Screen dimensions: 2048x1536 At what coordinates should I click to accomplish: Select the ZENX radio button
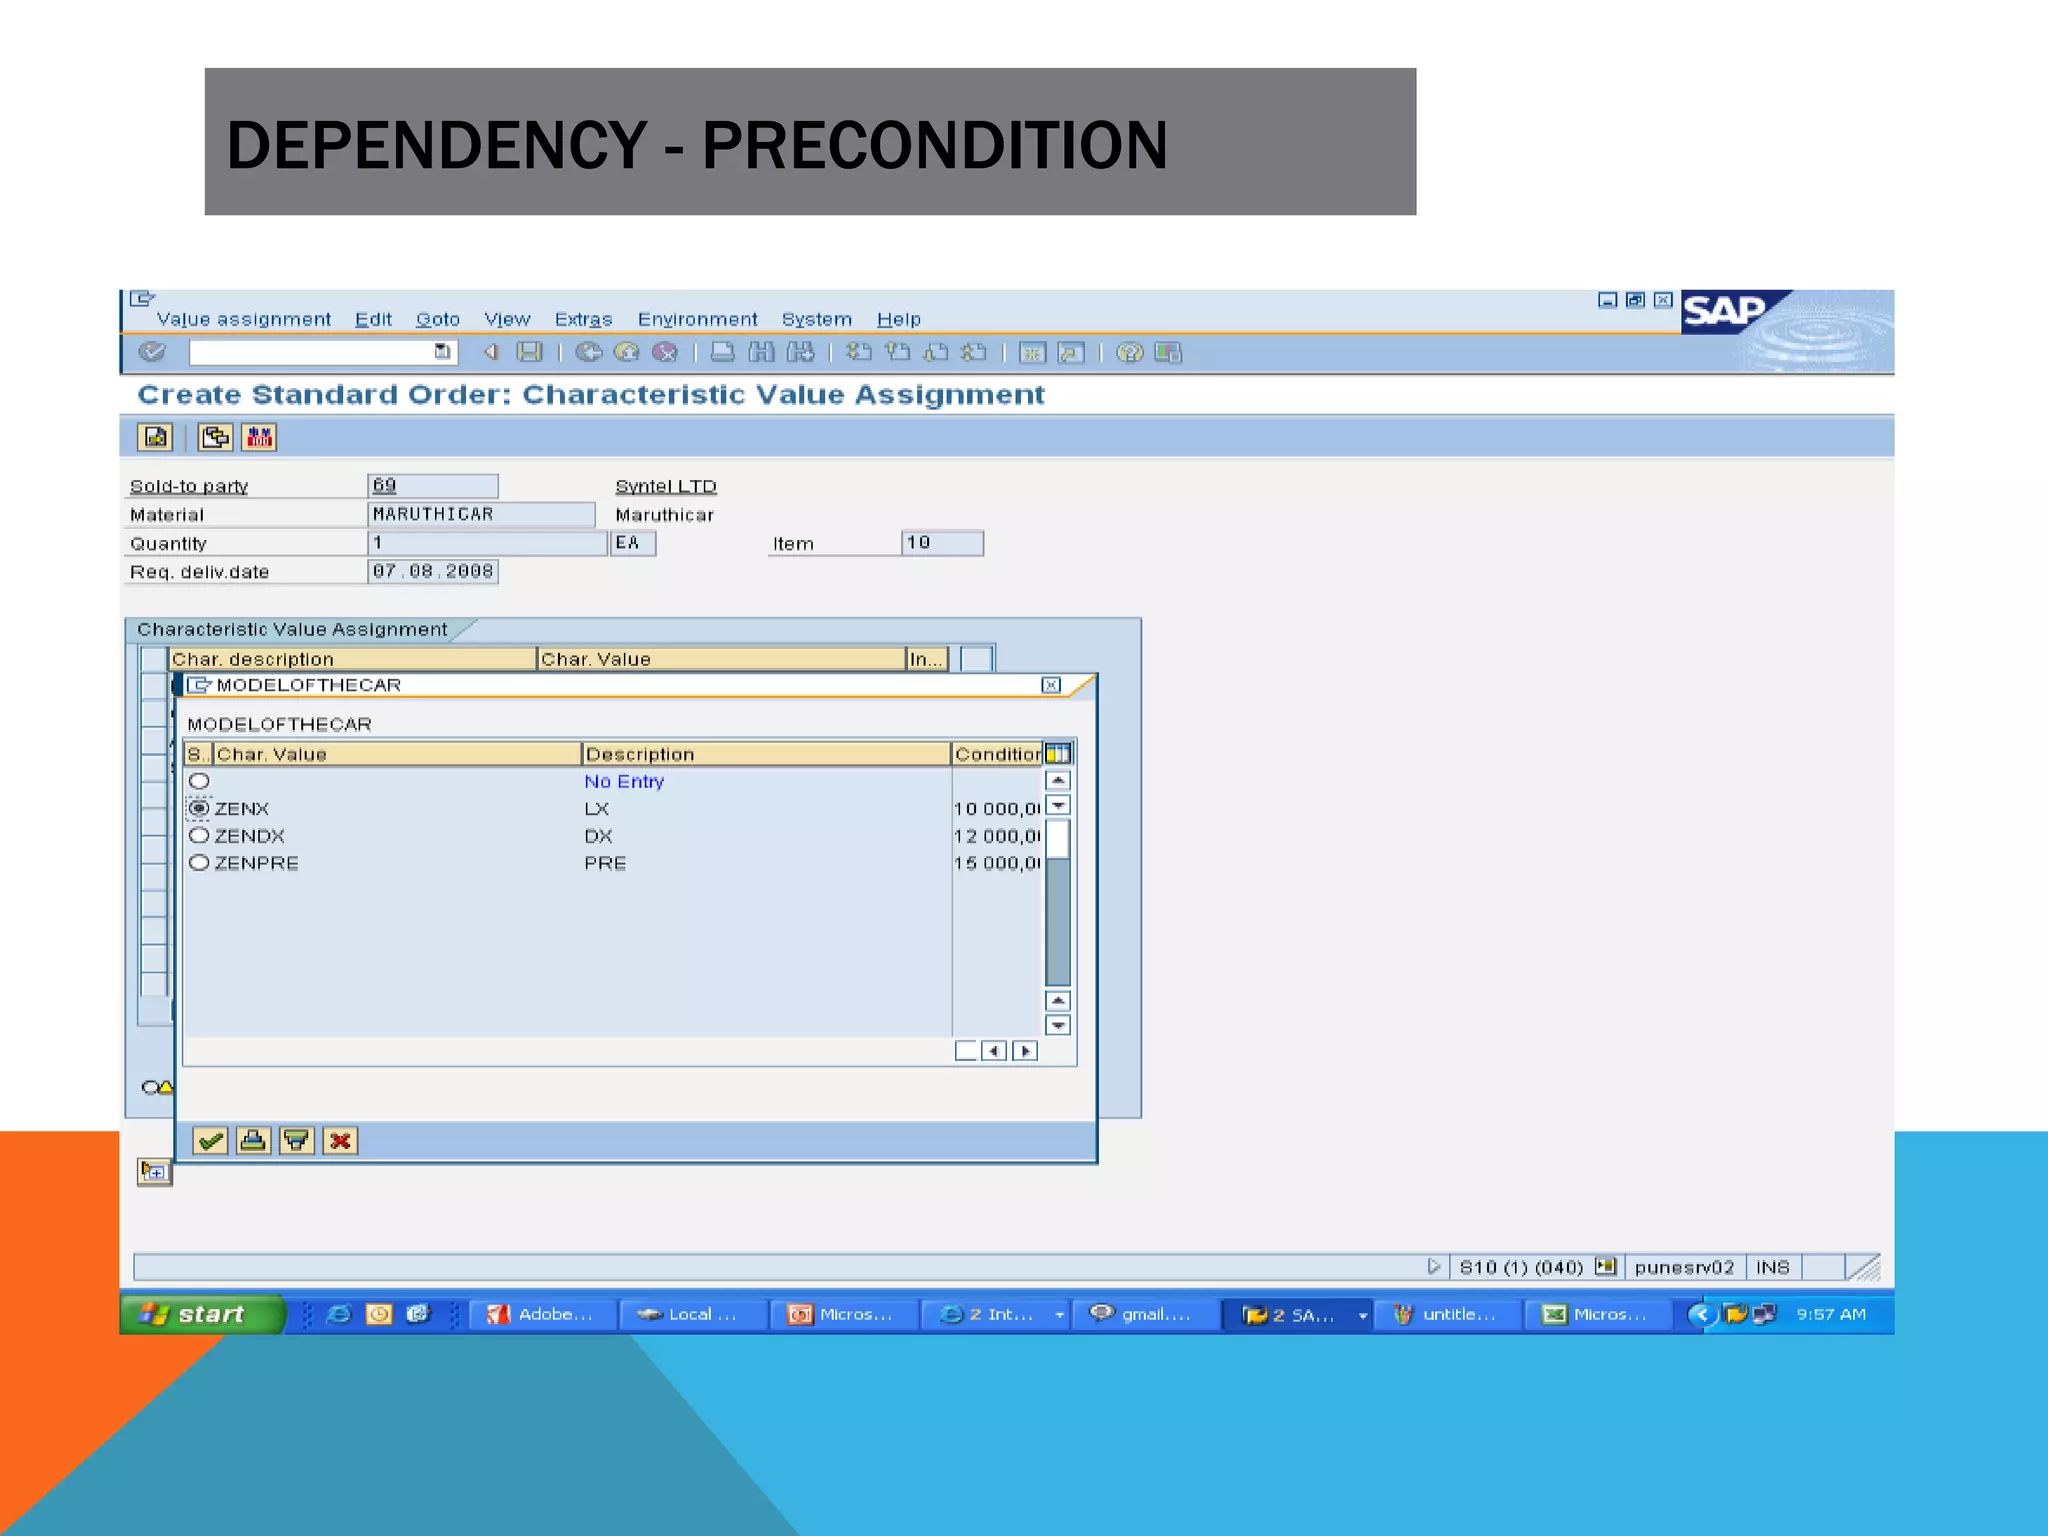(x=199, y=808)
